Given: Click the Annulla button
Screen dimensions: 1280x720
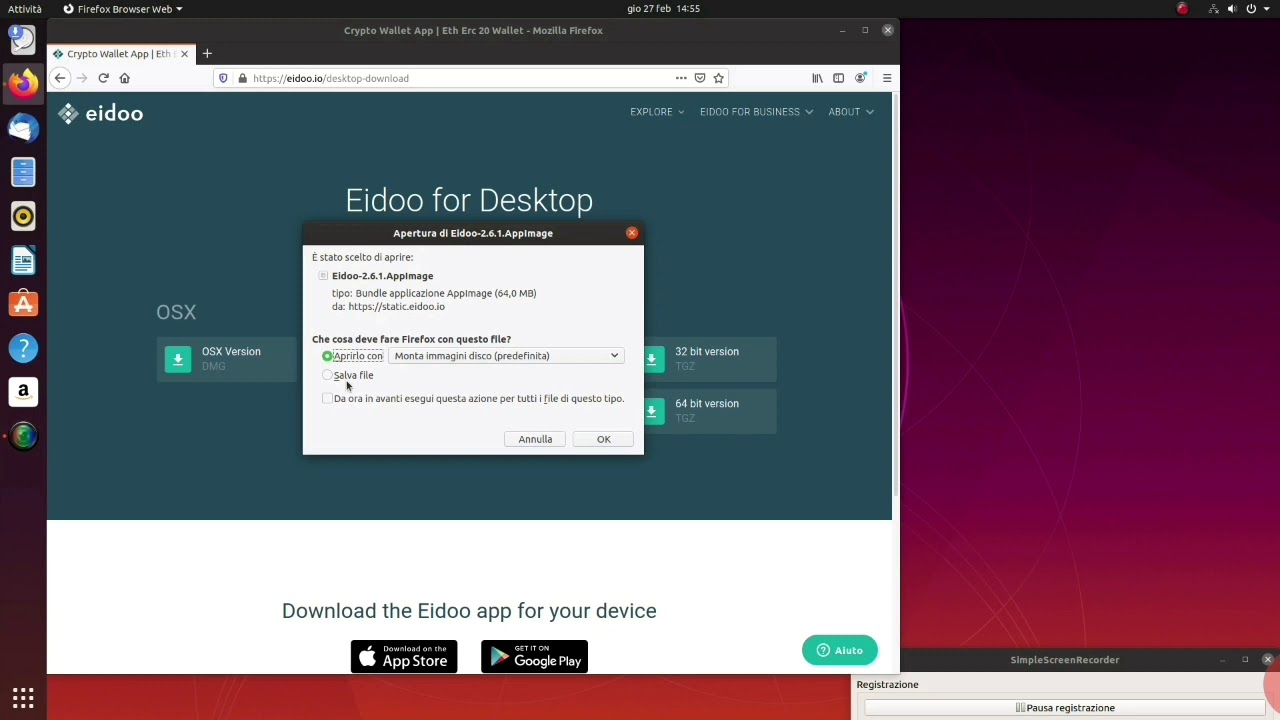Looking at the screenshot, I should tap(535, 439).
